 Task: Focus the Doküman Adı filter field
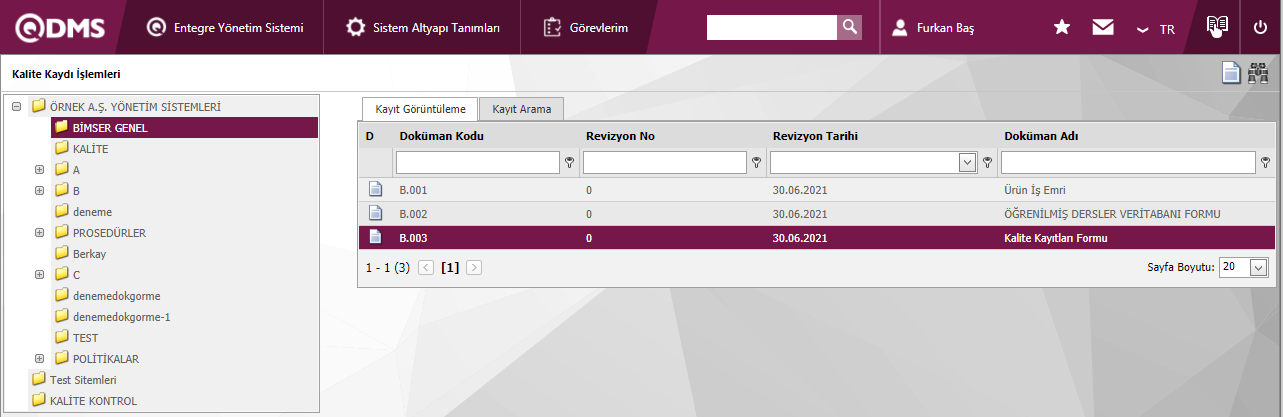pyautogui.click(x=1129, y=163)
